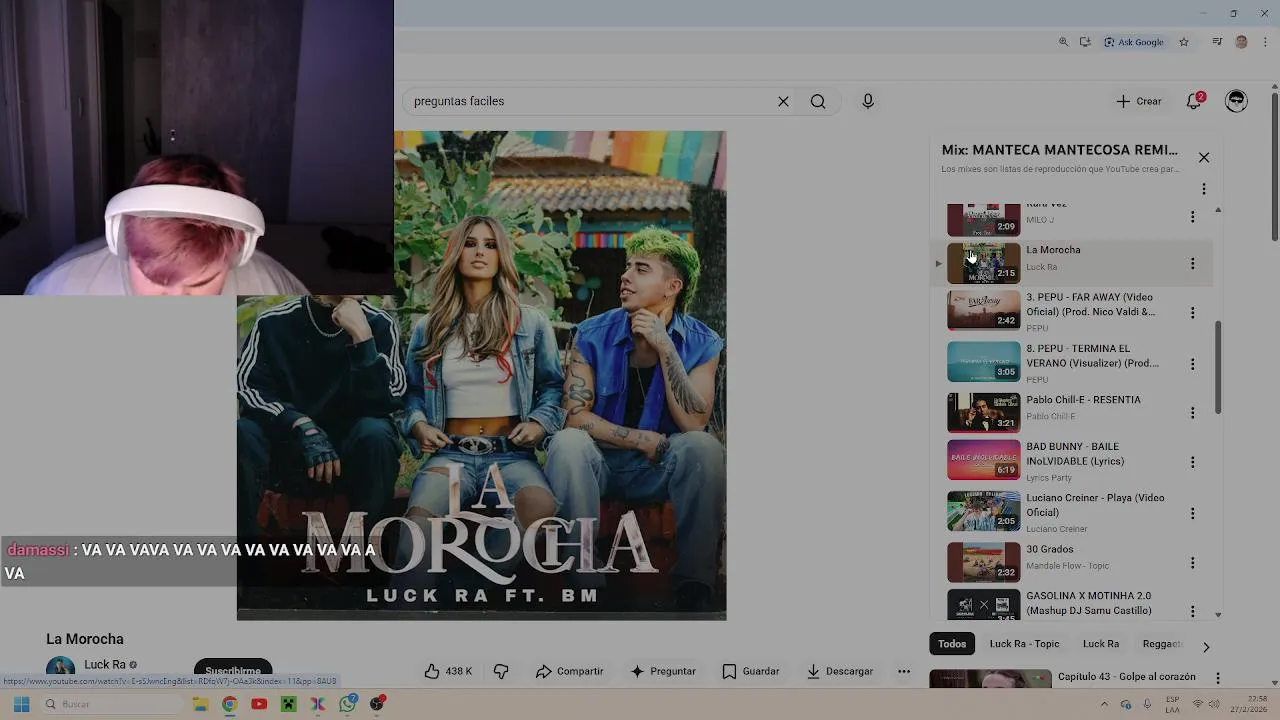Open Minecraft from the taskbar
Image resolution: width=1280 pixels, height=720 pixels.
pyautogui.click(x=289, y=704)
